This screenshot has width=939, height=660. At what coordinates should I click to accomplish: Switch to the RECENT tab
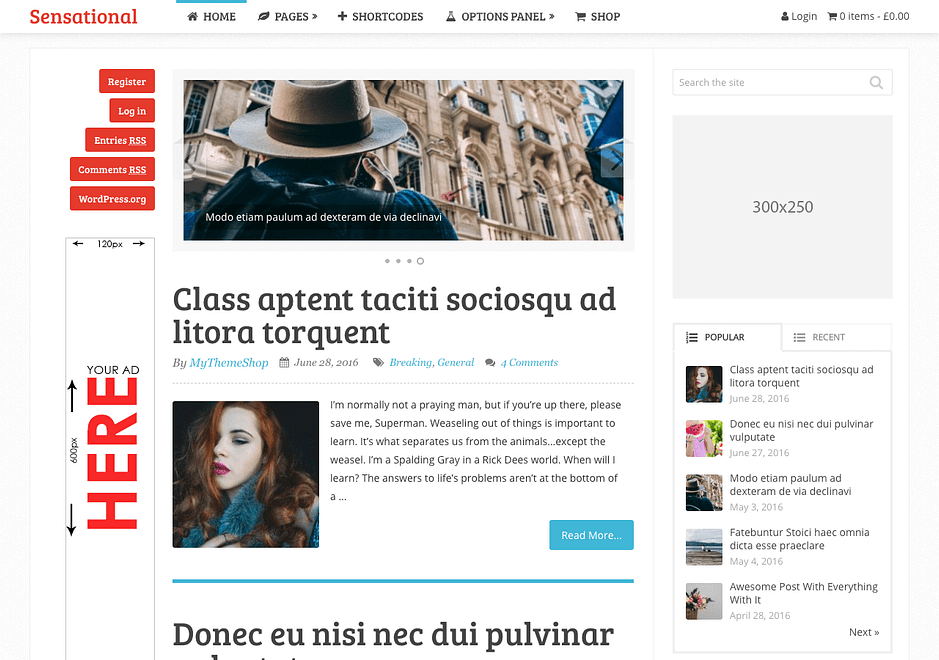837,337
